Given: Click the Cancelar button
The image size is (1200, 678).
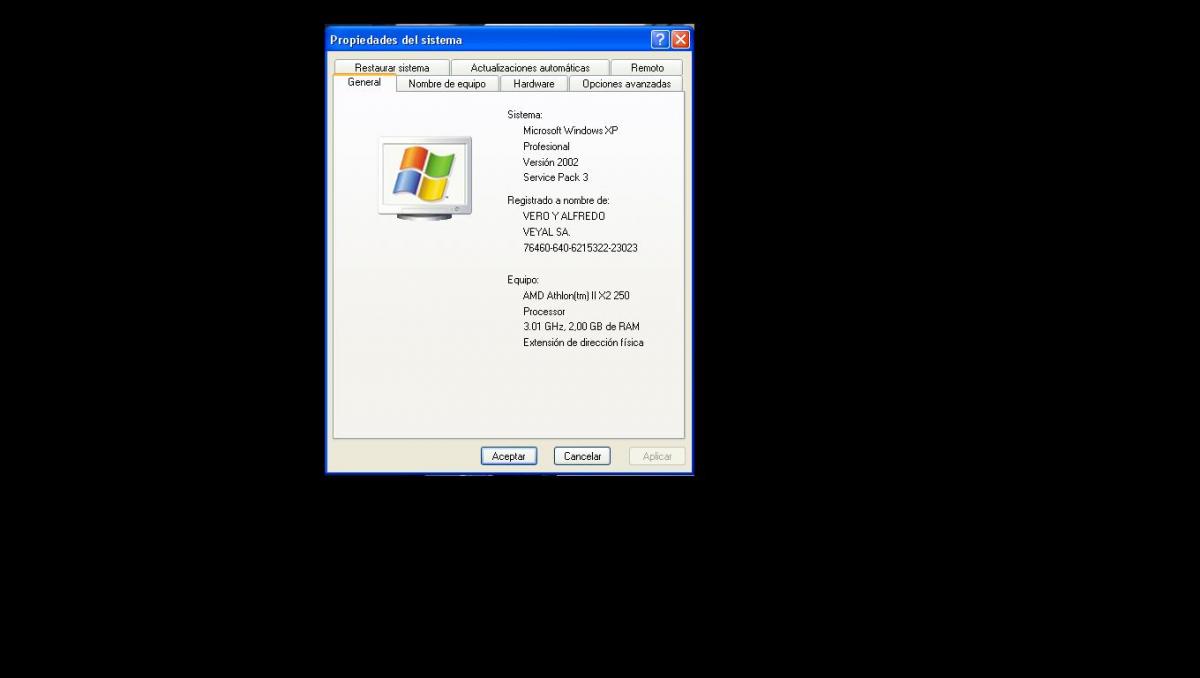Looking at the screenshot, I should (x=582, y=456).
